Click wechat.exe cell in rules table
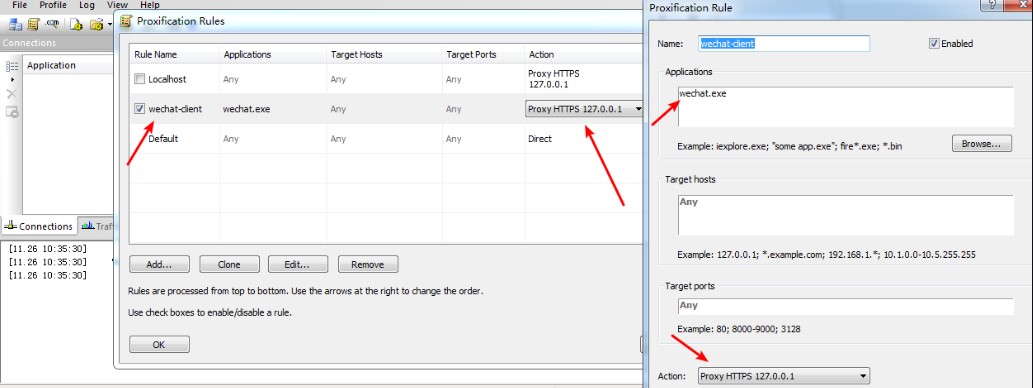This screenshot has height=388, width=1033. [247, 109]
